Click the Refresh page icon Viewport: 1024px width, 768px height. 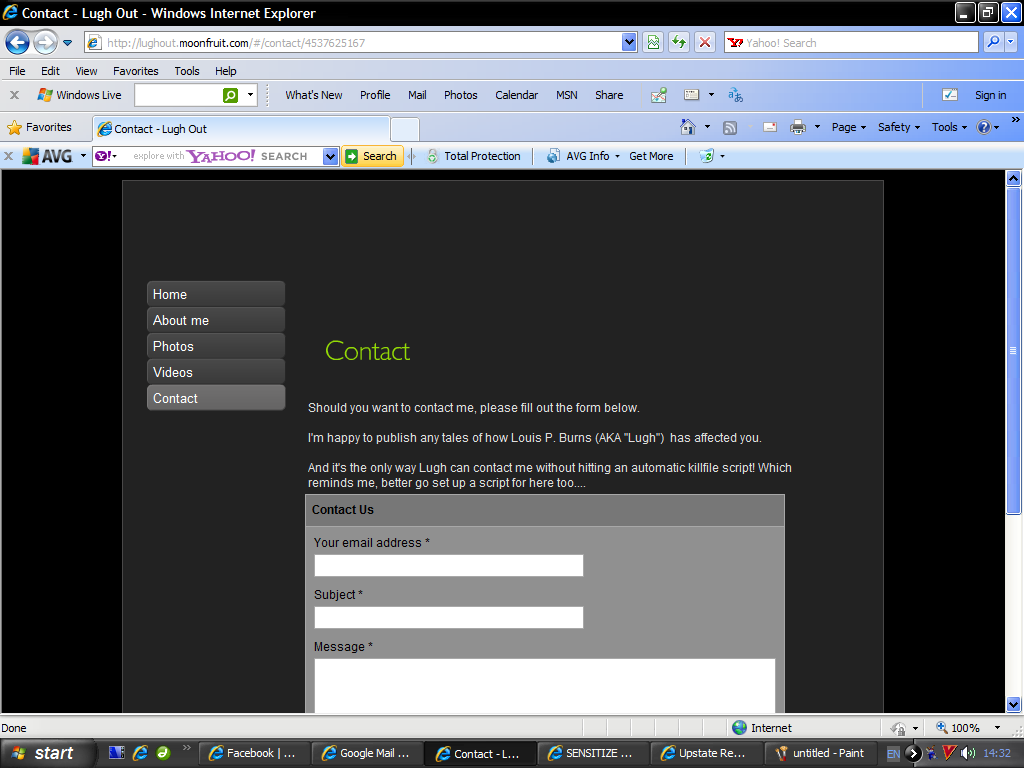(x=679, y=42)
